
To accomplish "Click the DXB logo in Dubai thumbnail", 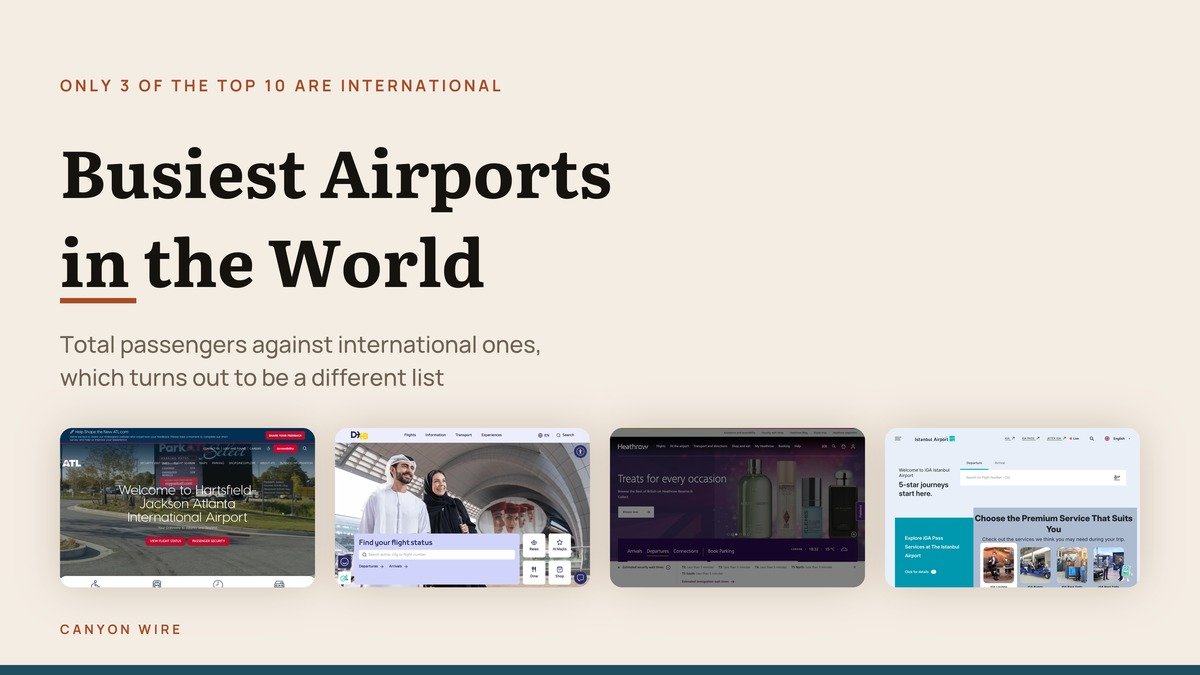I will [359, 435].
